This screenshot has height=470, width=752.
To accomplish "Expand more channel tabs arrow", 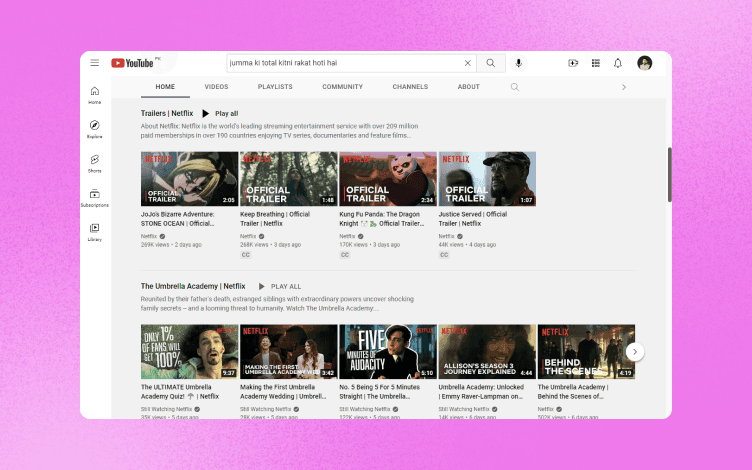I will tap(623, 87).
